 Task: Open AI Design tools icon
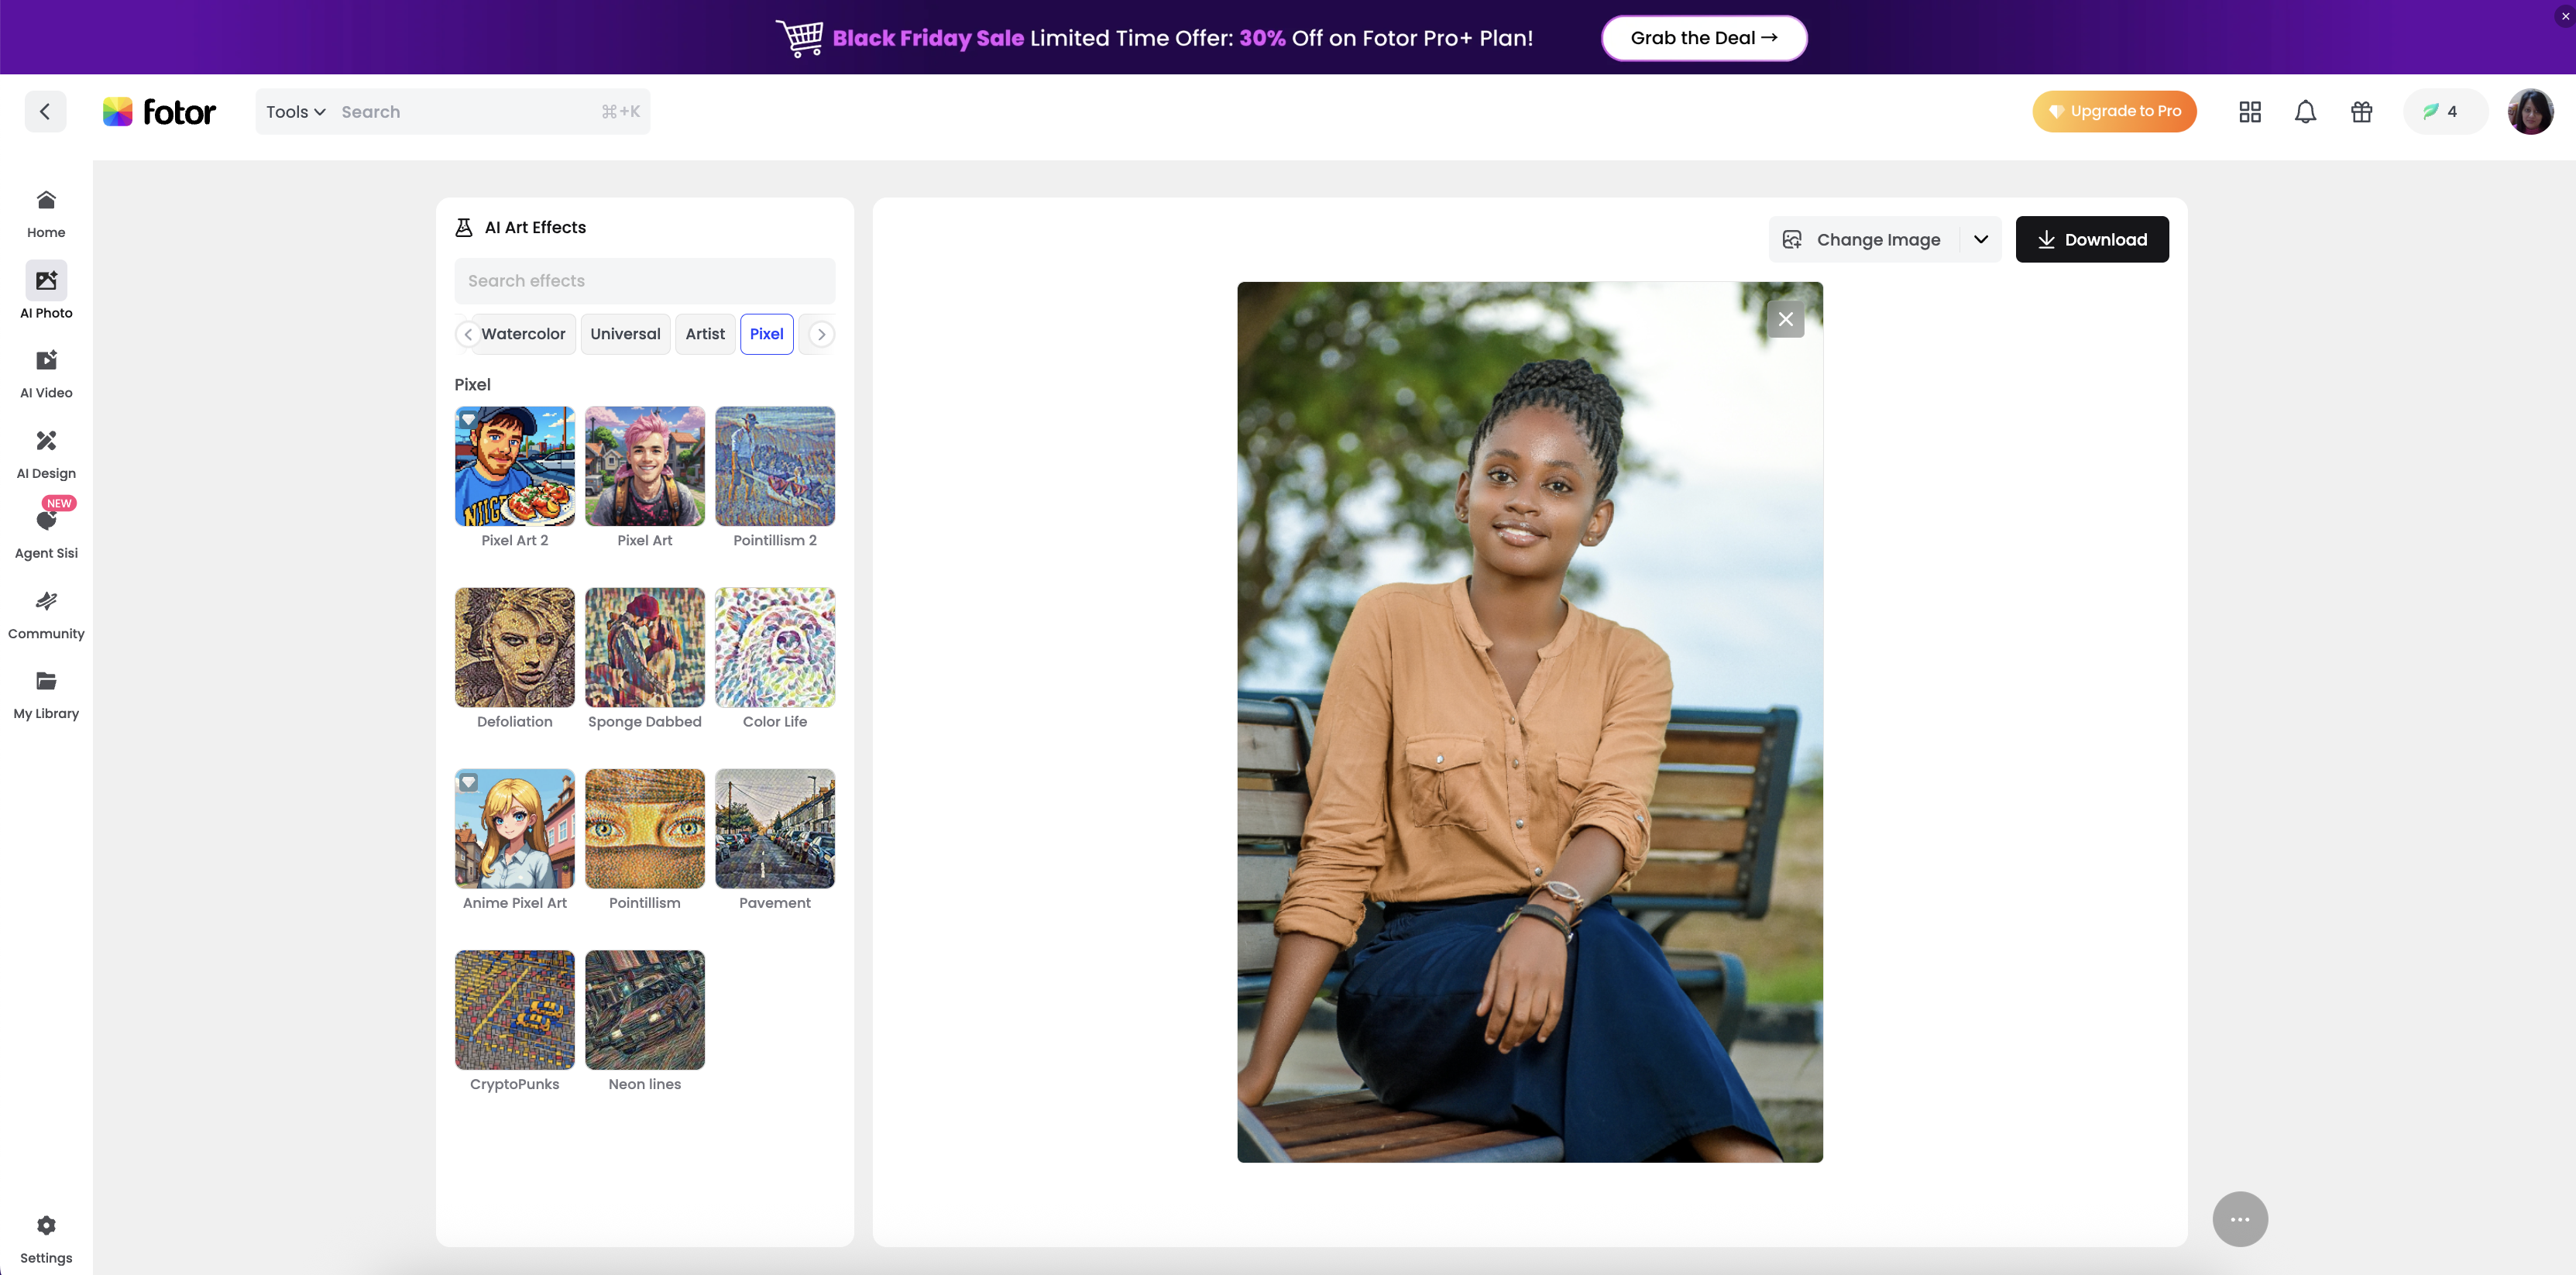point(46,441)
